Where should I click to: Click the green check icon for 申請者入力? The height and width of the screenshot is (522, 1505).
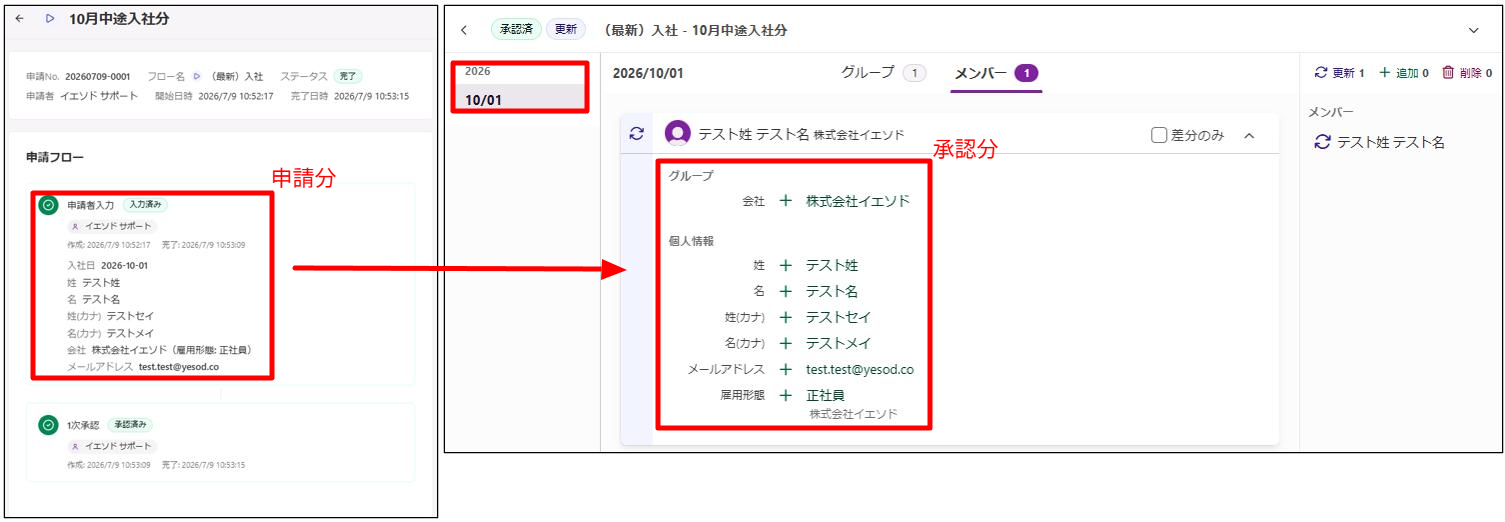point(48,205)
